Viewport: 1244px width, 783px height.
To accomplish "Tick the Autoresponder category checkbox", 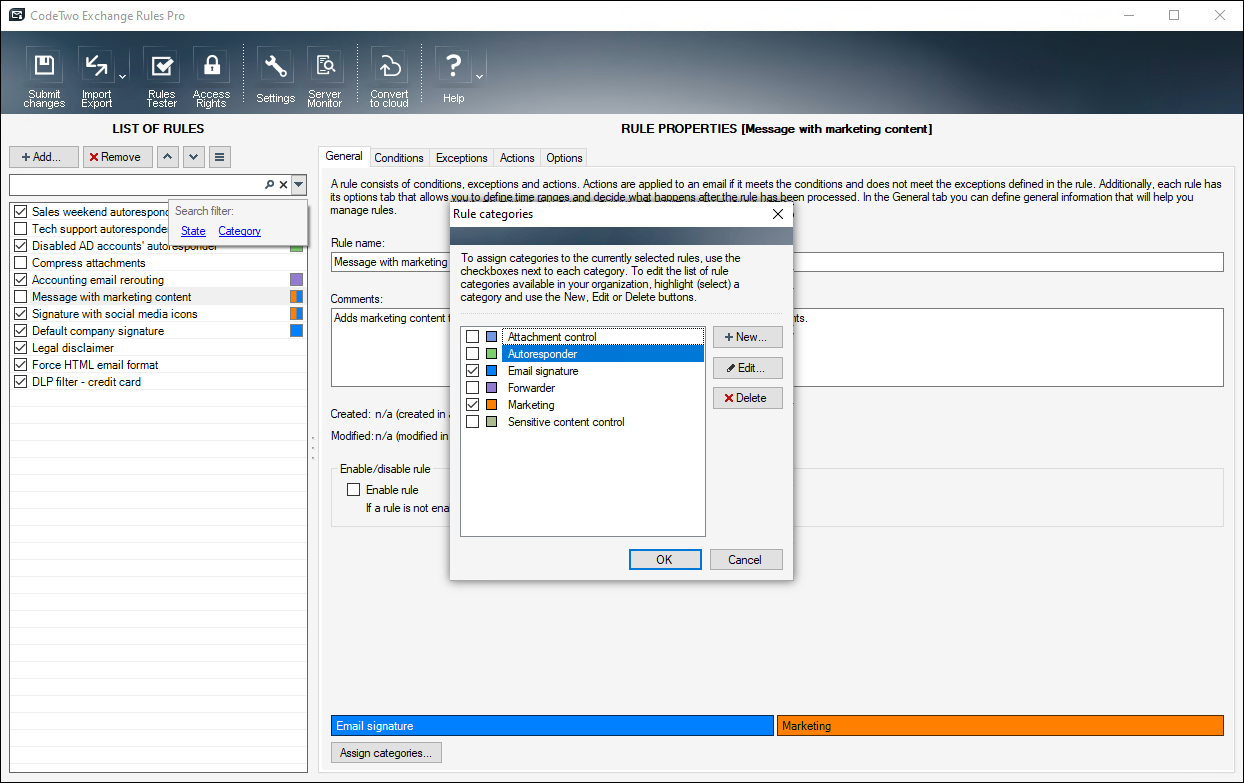I will point(472,354).
